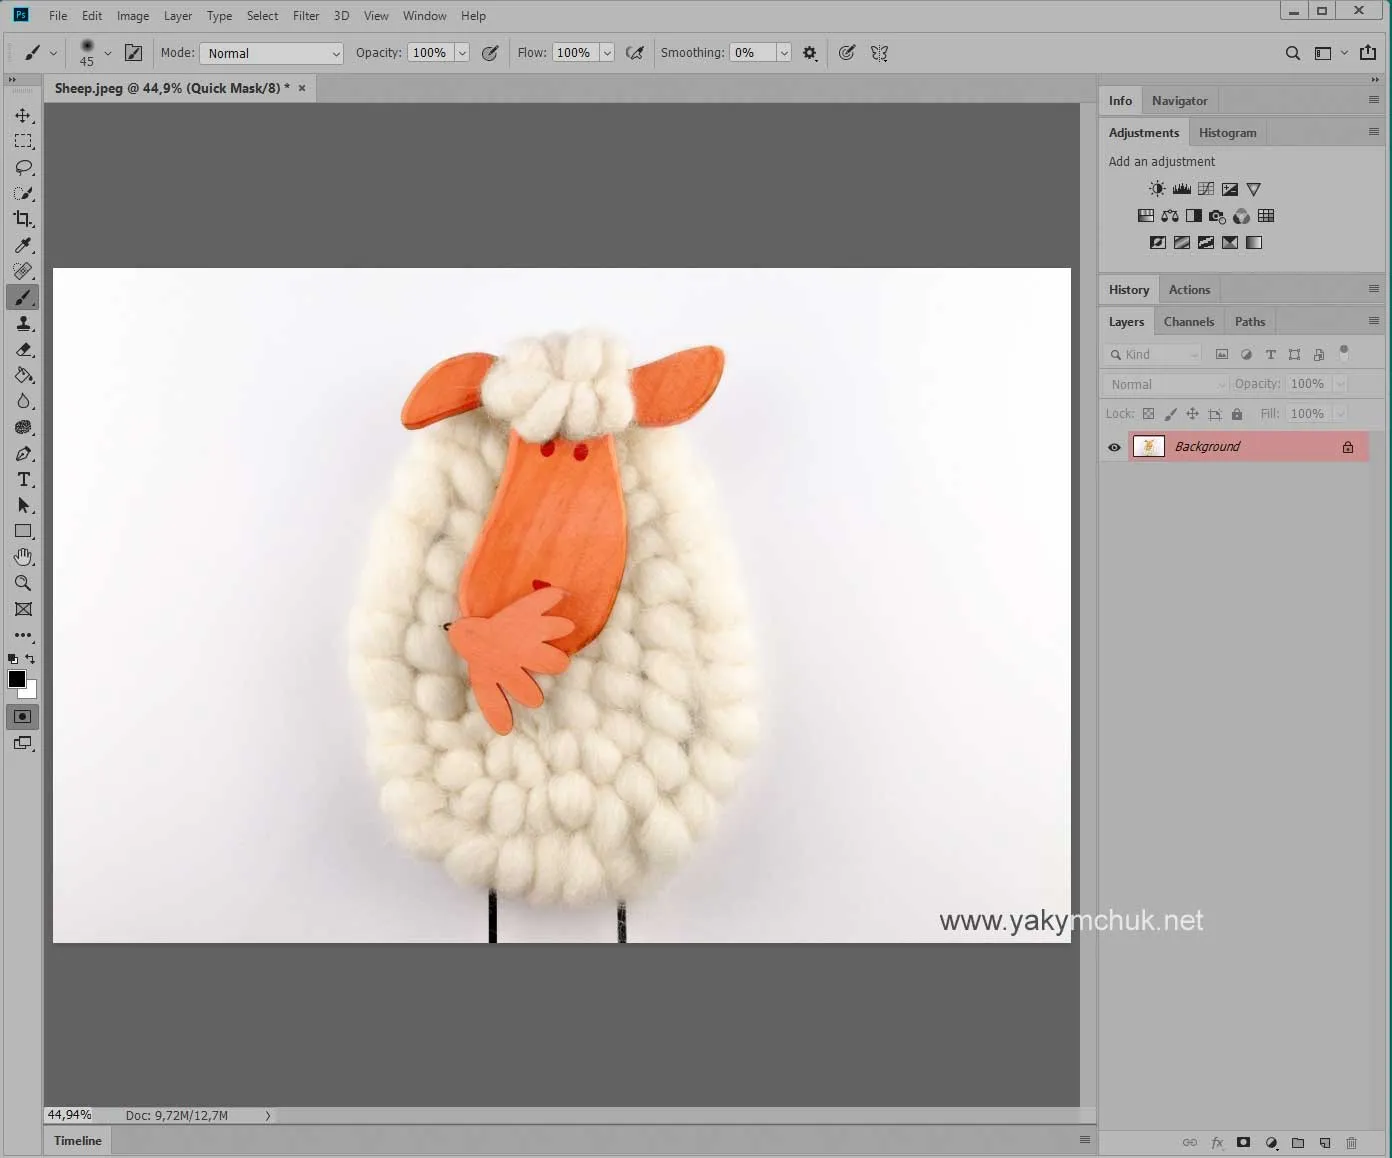Switch to the Channels tab
Screen dimensions: 1392x1158
[x=1189, y=322]
